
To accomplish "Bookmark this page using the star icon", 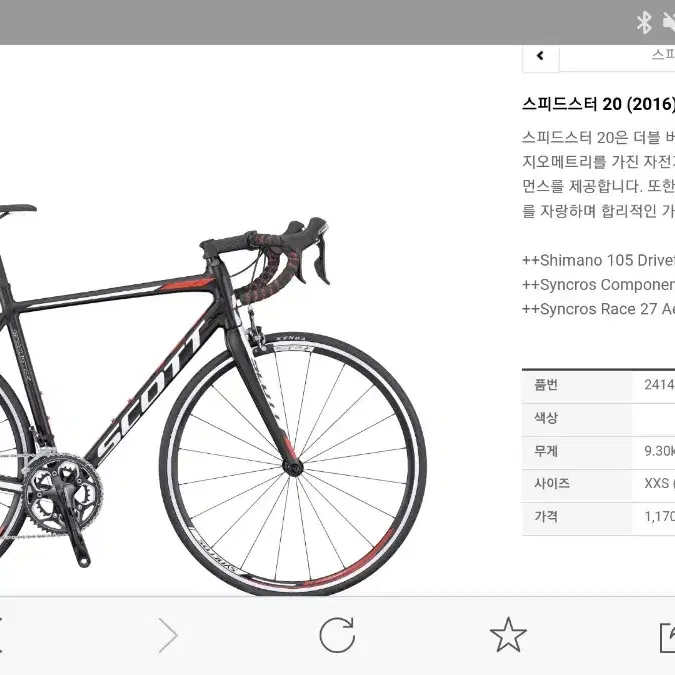I will (508, 635).
